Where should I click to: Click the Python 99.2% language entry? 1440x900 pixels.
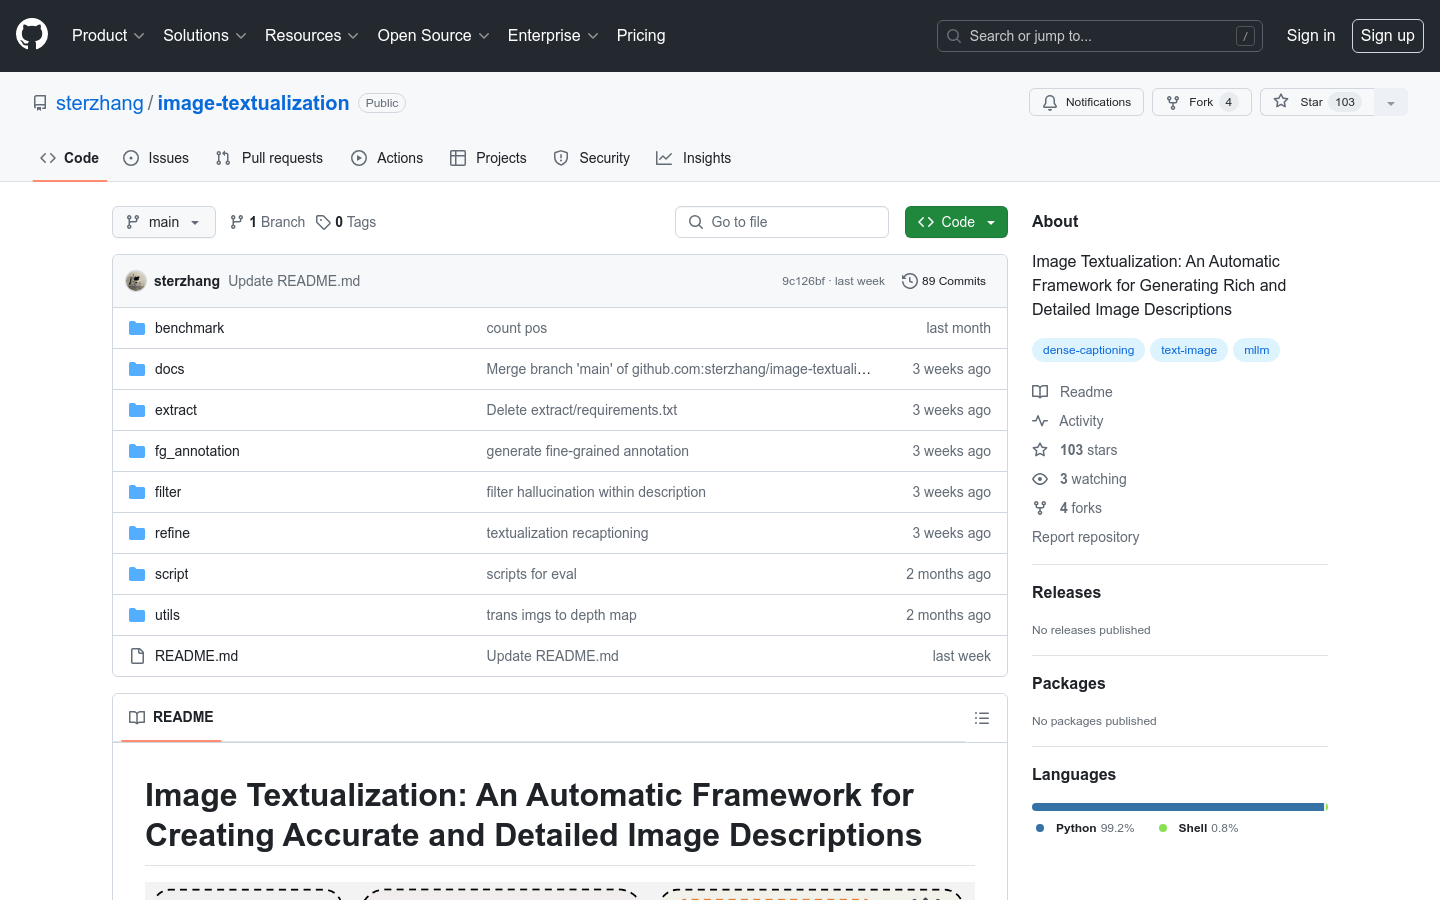[x=1085, y=828]
